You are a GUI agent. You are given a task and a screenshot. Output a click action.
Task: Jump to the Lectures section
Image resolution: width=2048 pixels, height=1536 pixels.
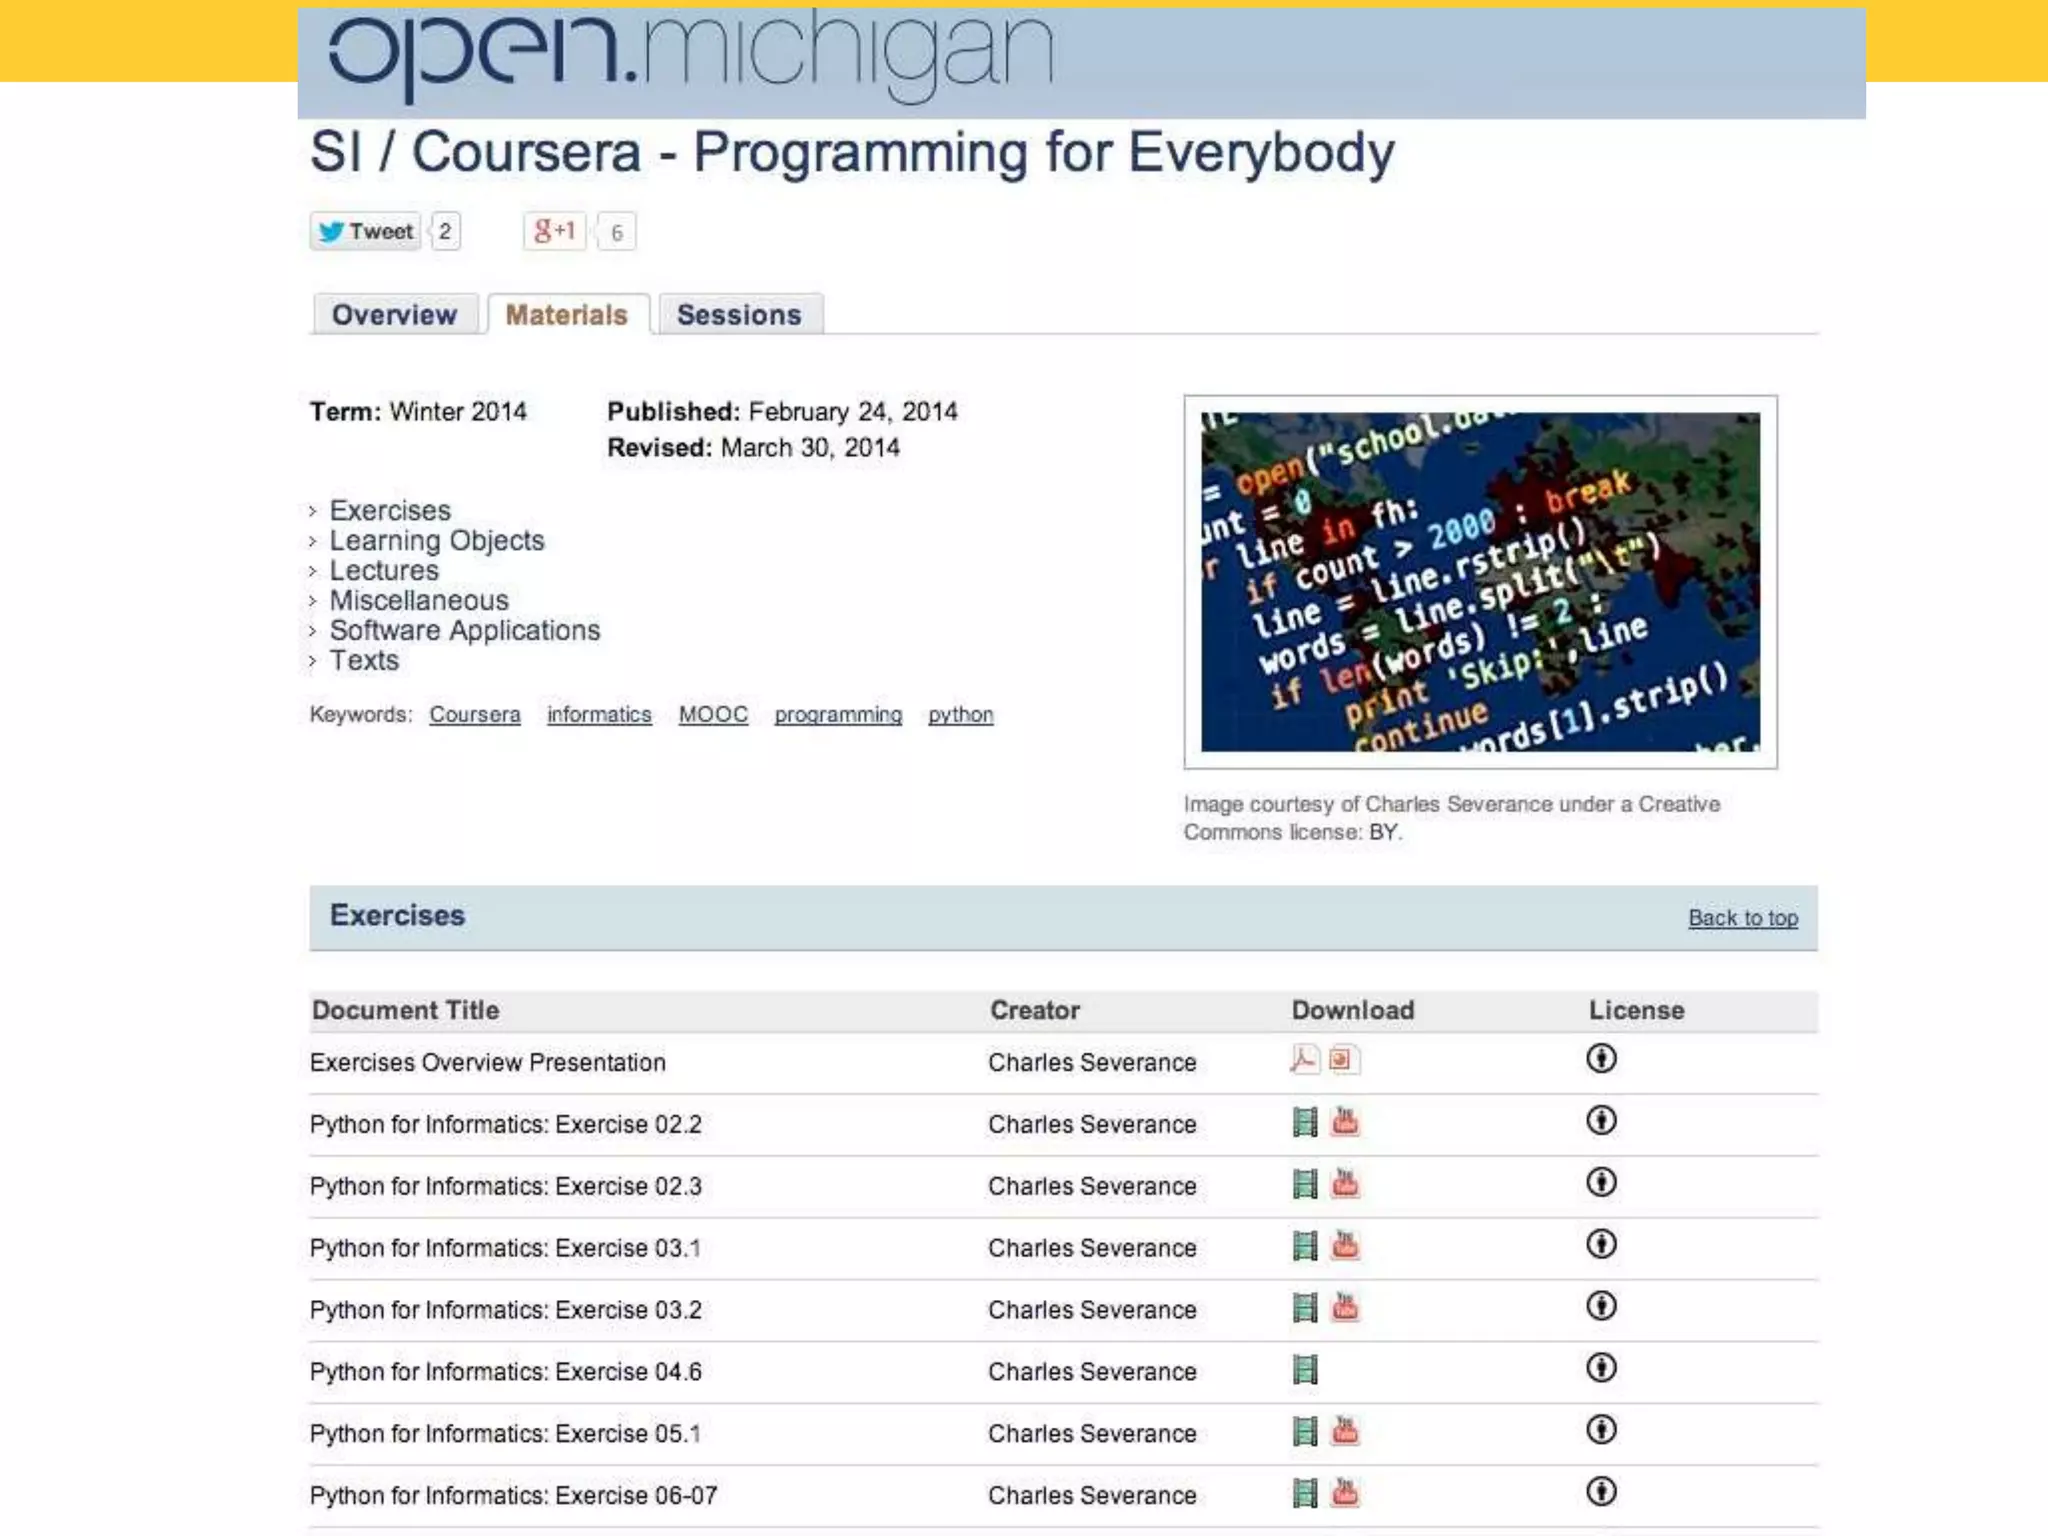[x=384, y=571]
